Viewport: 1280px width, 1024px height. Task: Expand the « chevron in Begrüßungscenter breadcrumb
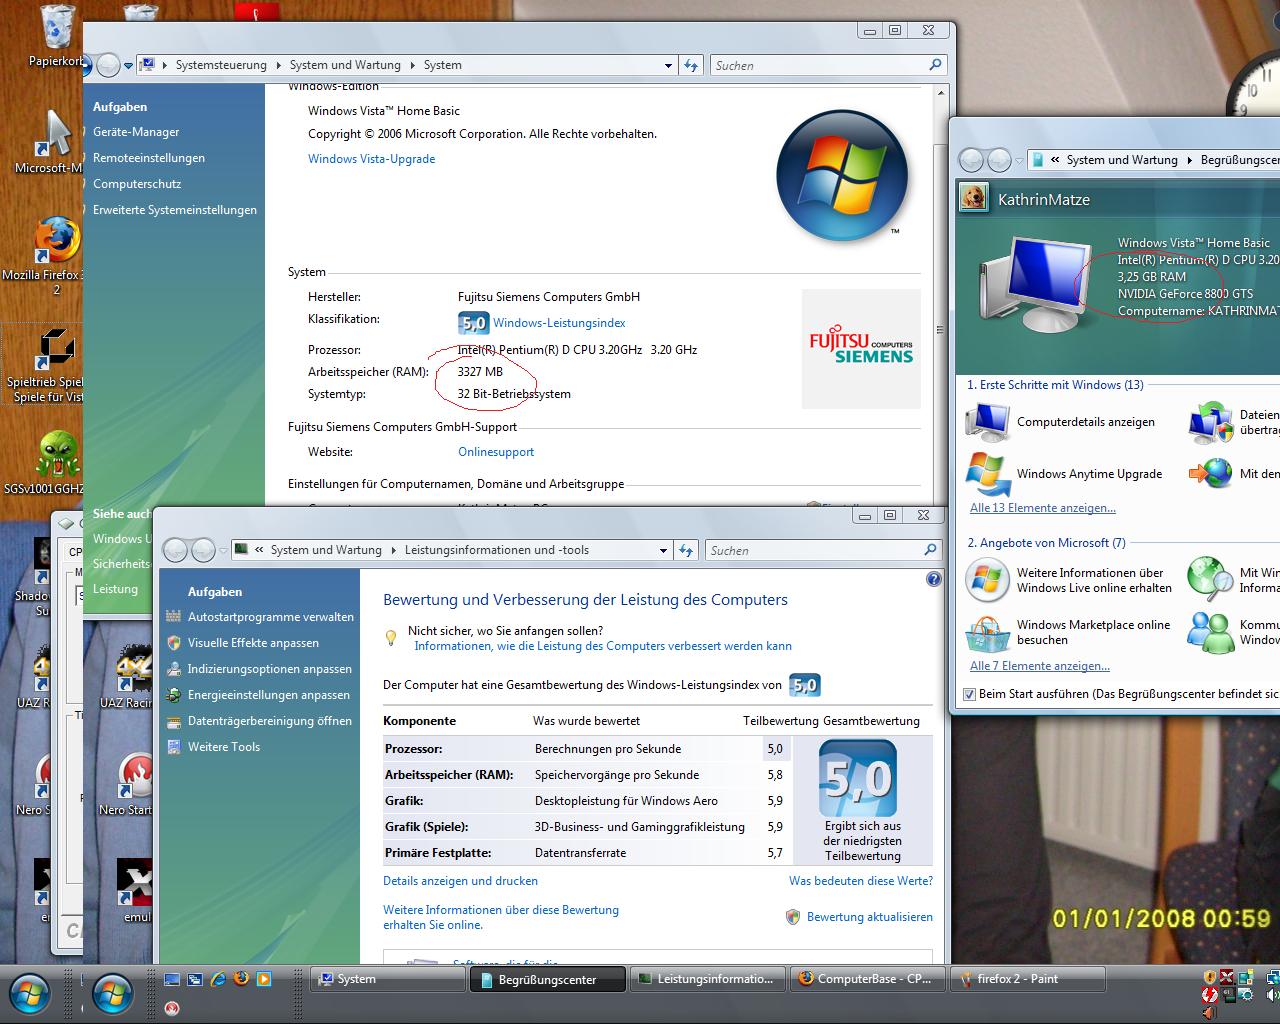[1055, 160]
